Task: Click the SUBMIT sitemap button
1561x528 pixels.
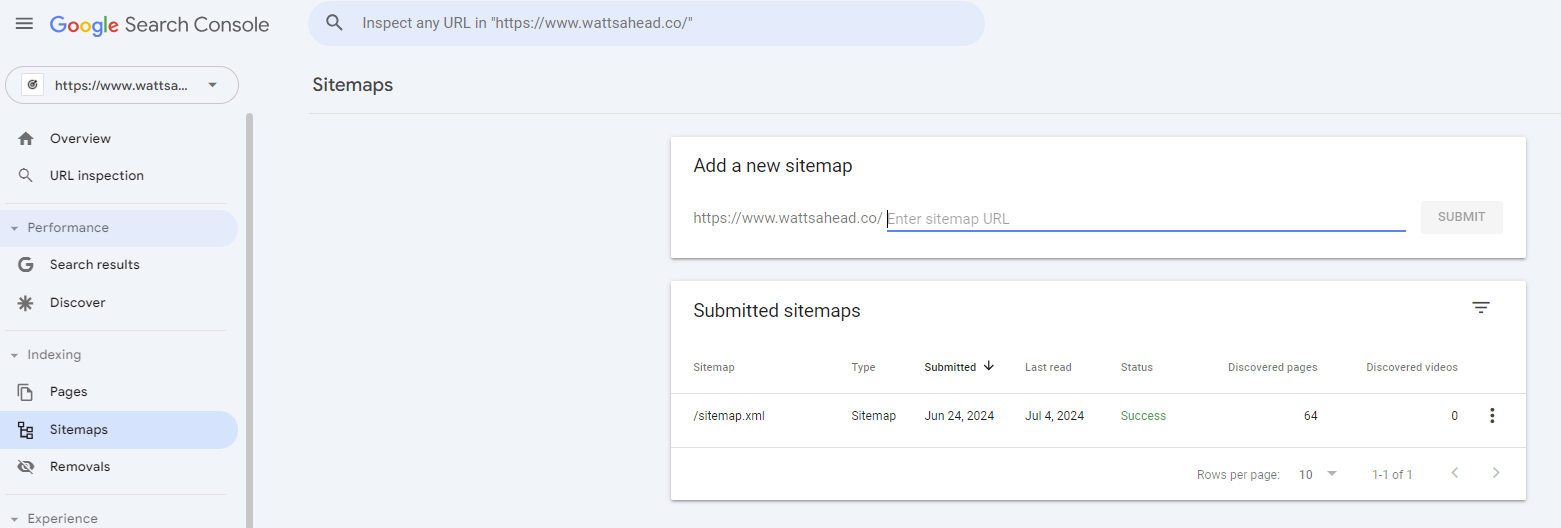Action: 1461,217
